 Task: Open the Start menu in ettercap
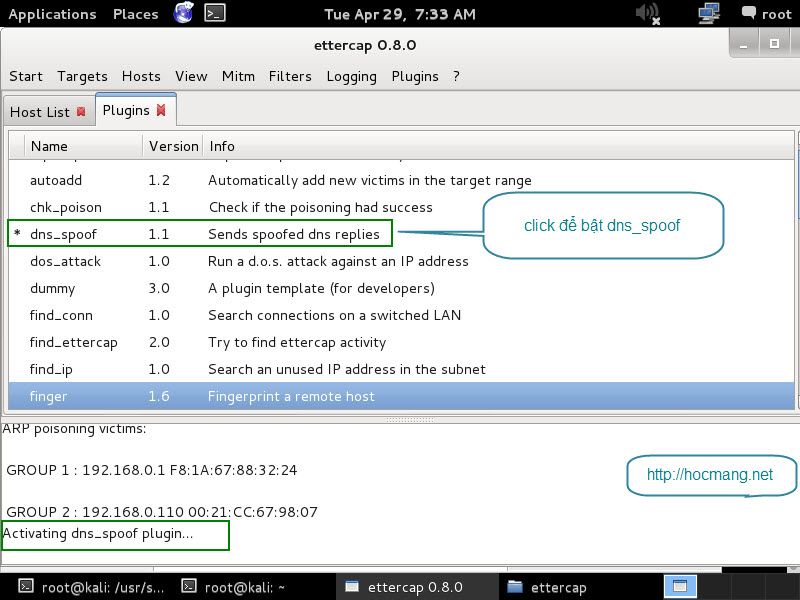(26, 76)
